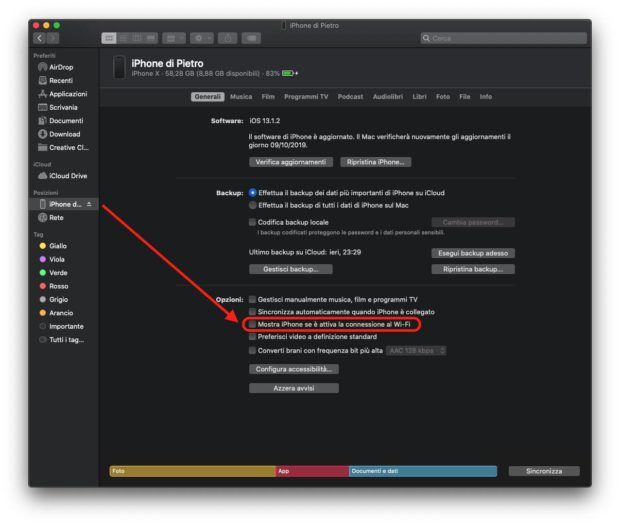Eject the iPhone from the sidebar
This screenshot has width=620, height=525.
89,204
